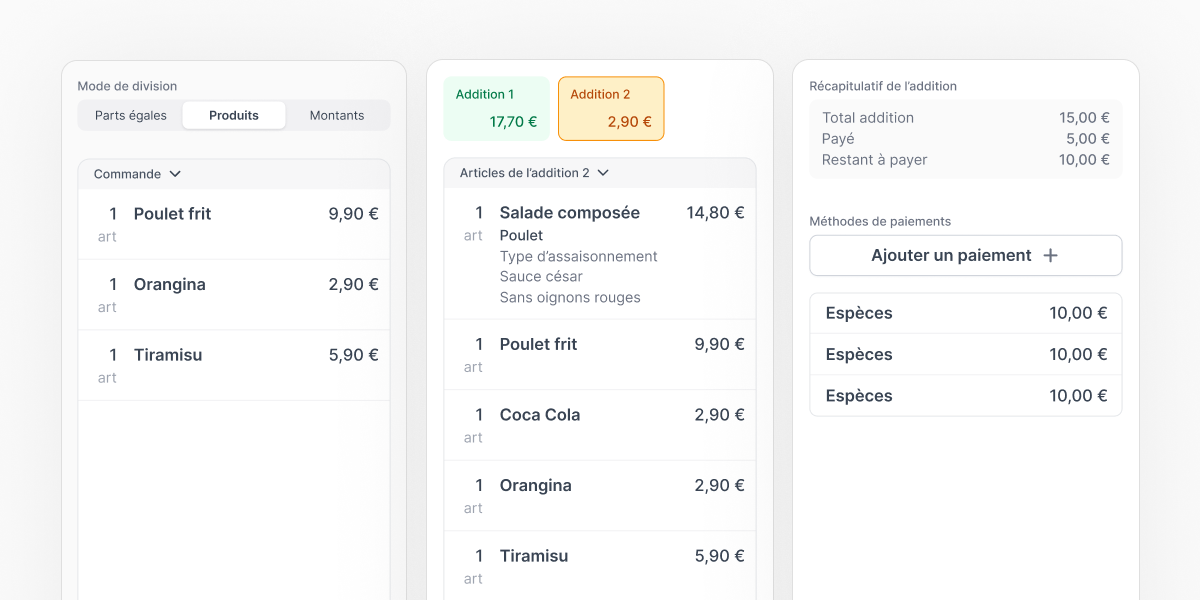Click the plus icon to add a payment
The image size is (1200, 600).
pos(1050,256)
